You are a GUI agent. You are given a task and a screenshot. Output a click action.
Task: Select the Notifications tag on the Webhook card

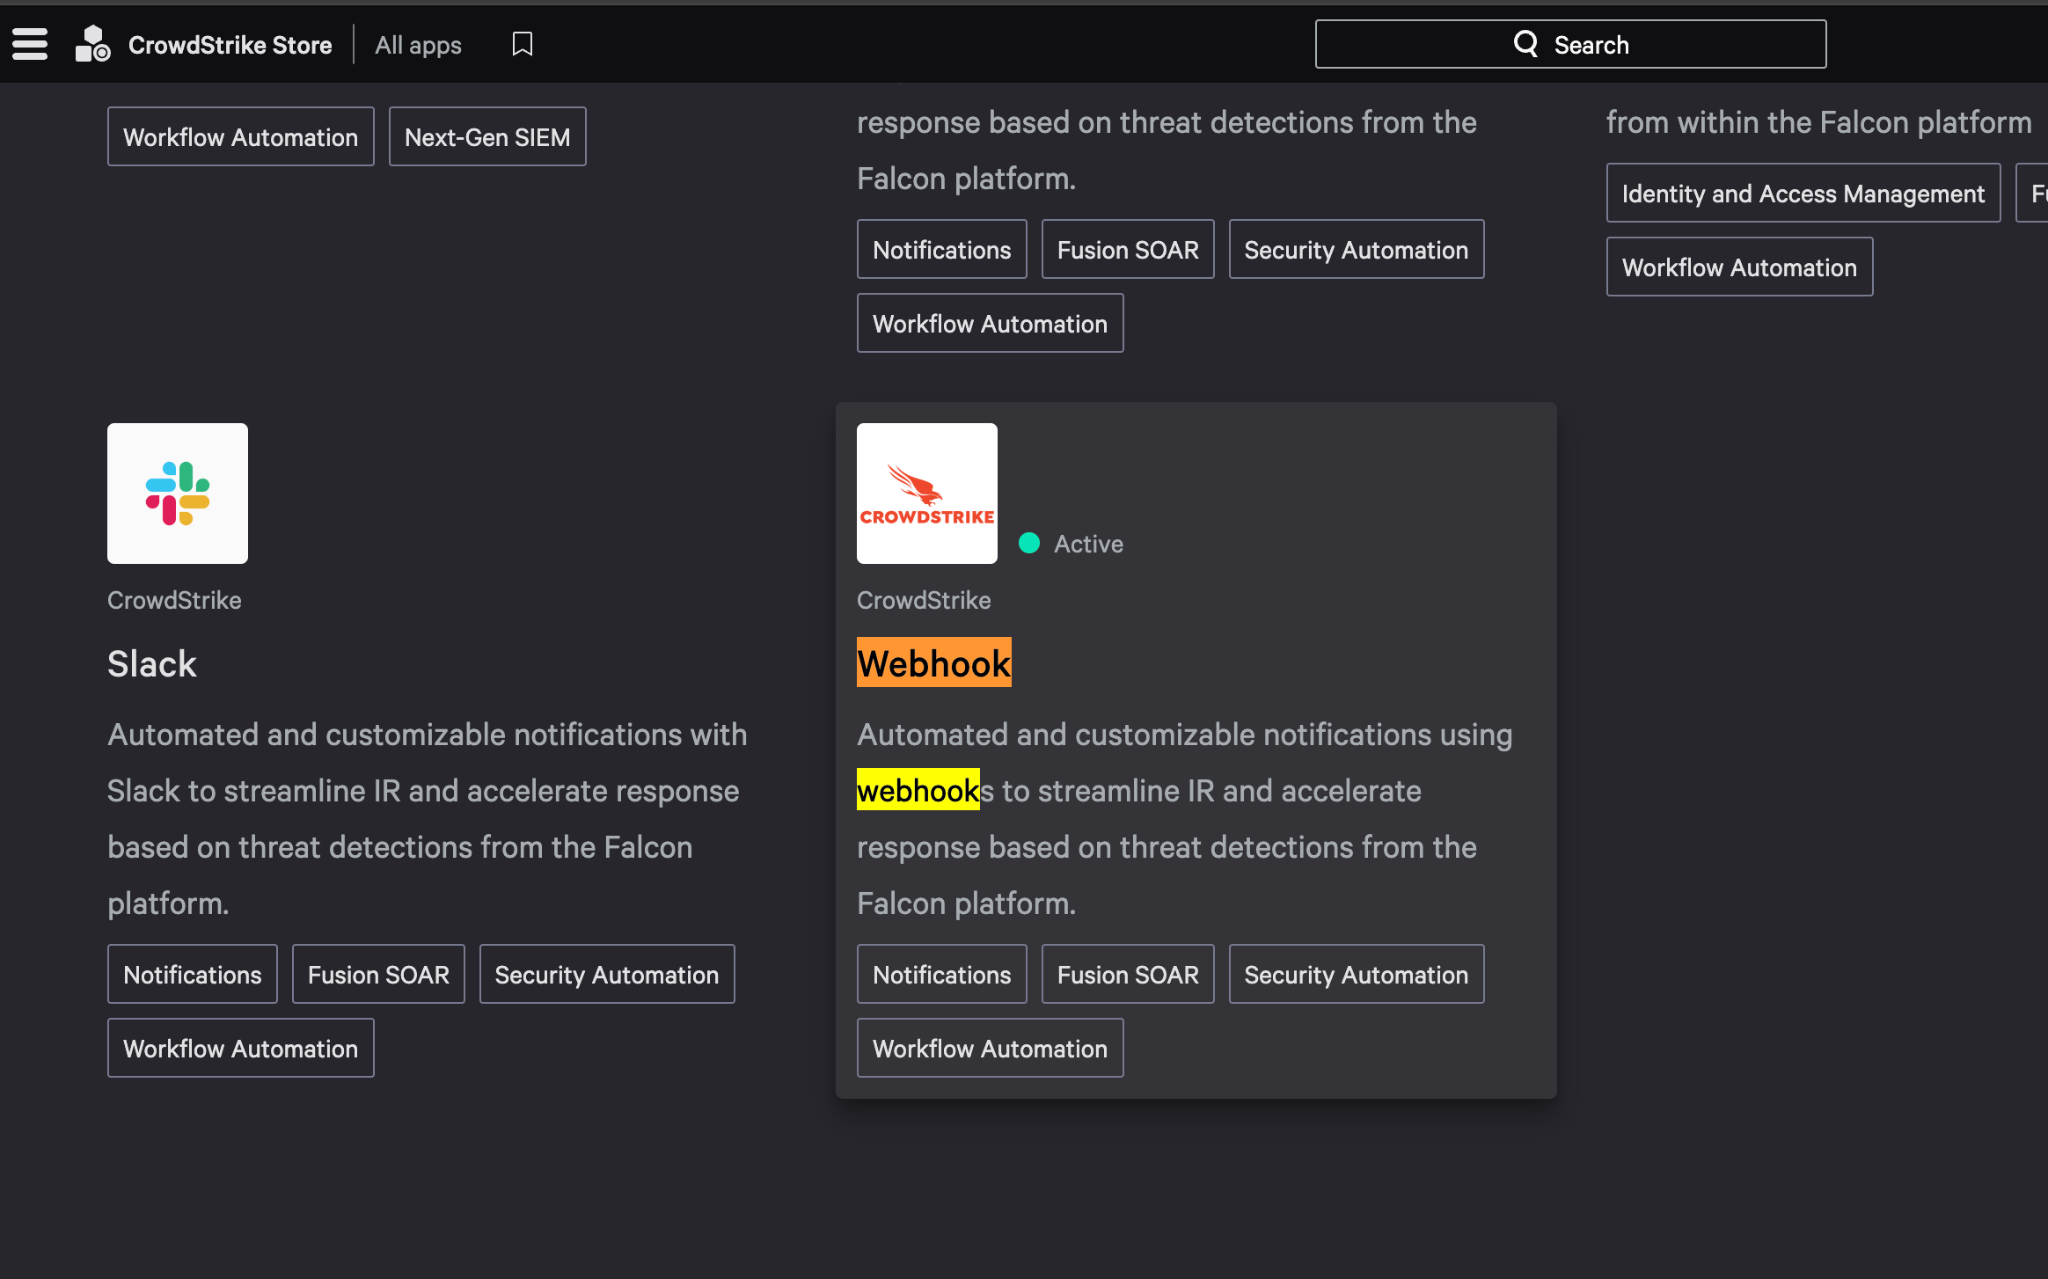tap(941, 973)
